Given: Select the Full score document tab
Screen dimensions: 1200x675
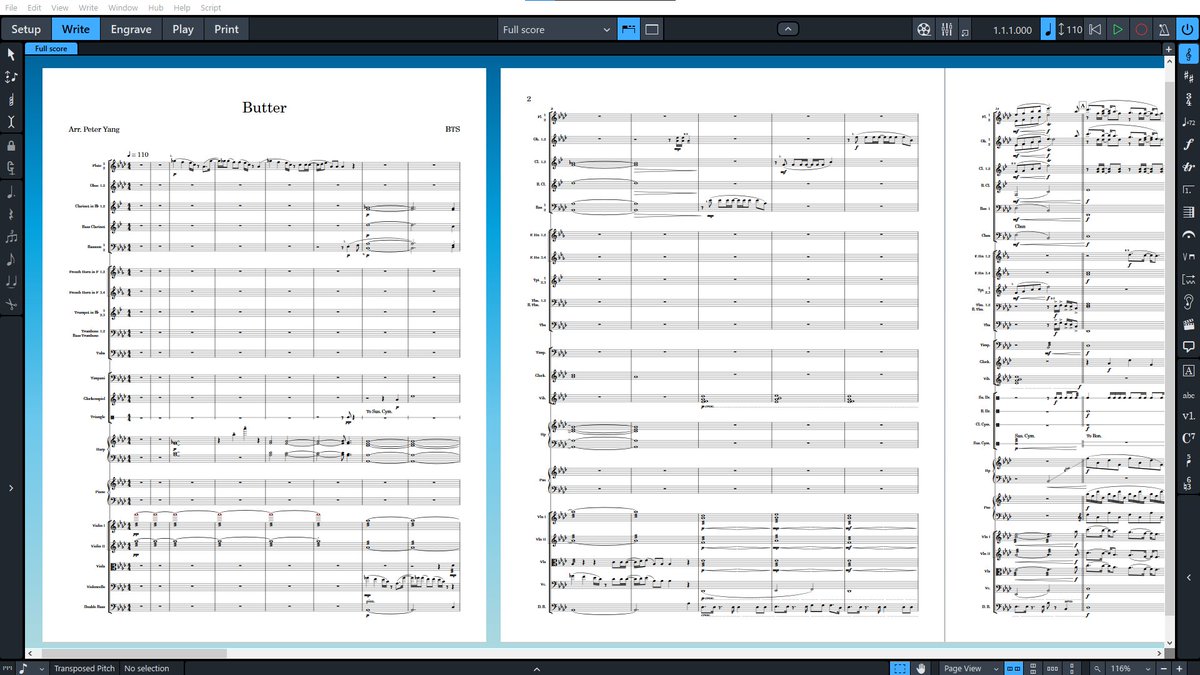Looking at the screenshot, I should pyautogui.click(x=51, y=48).
